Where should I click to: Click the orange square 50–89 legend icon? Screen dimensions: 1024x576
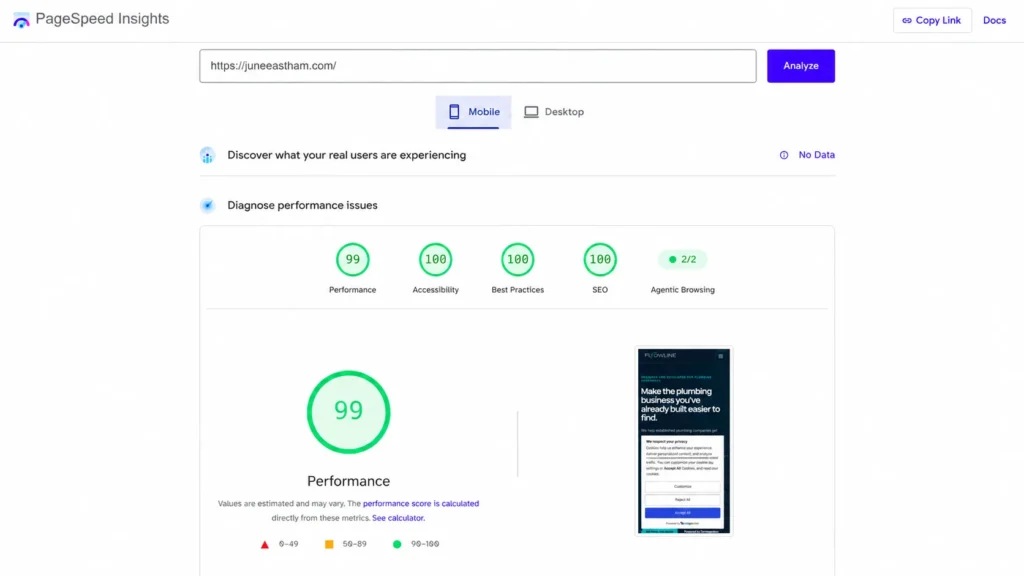pos(329,544)
